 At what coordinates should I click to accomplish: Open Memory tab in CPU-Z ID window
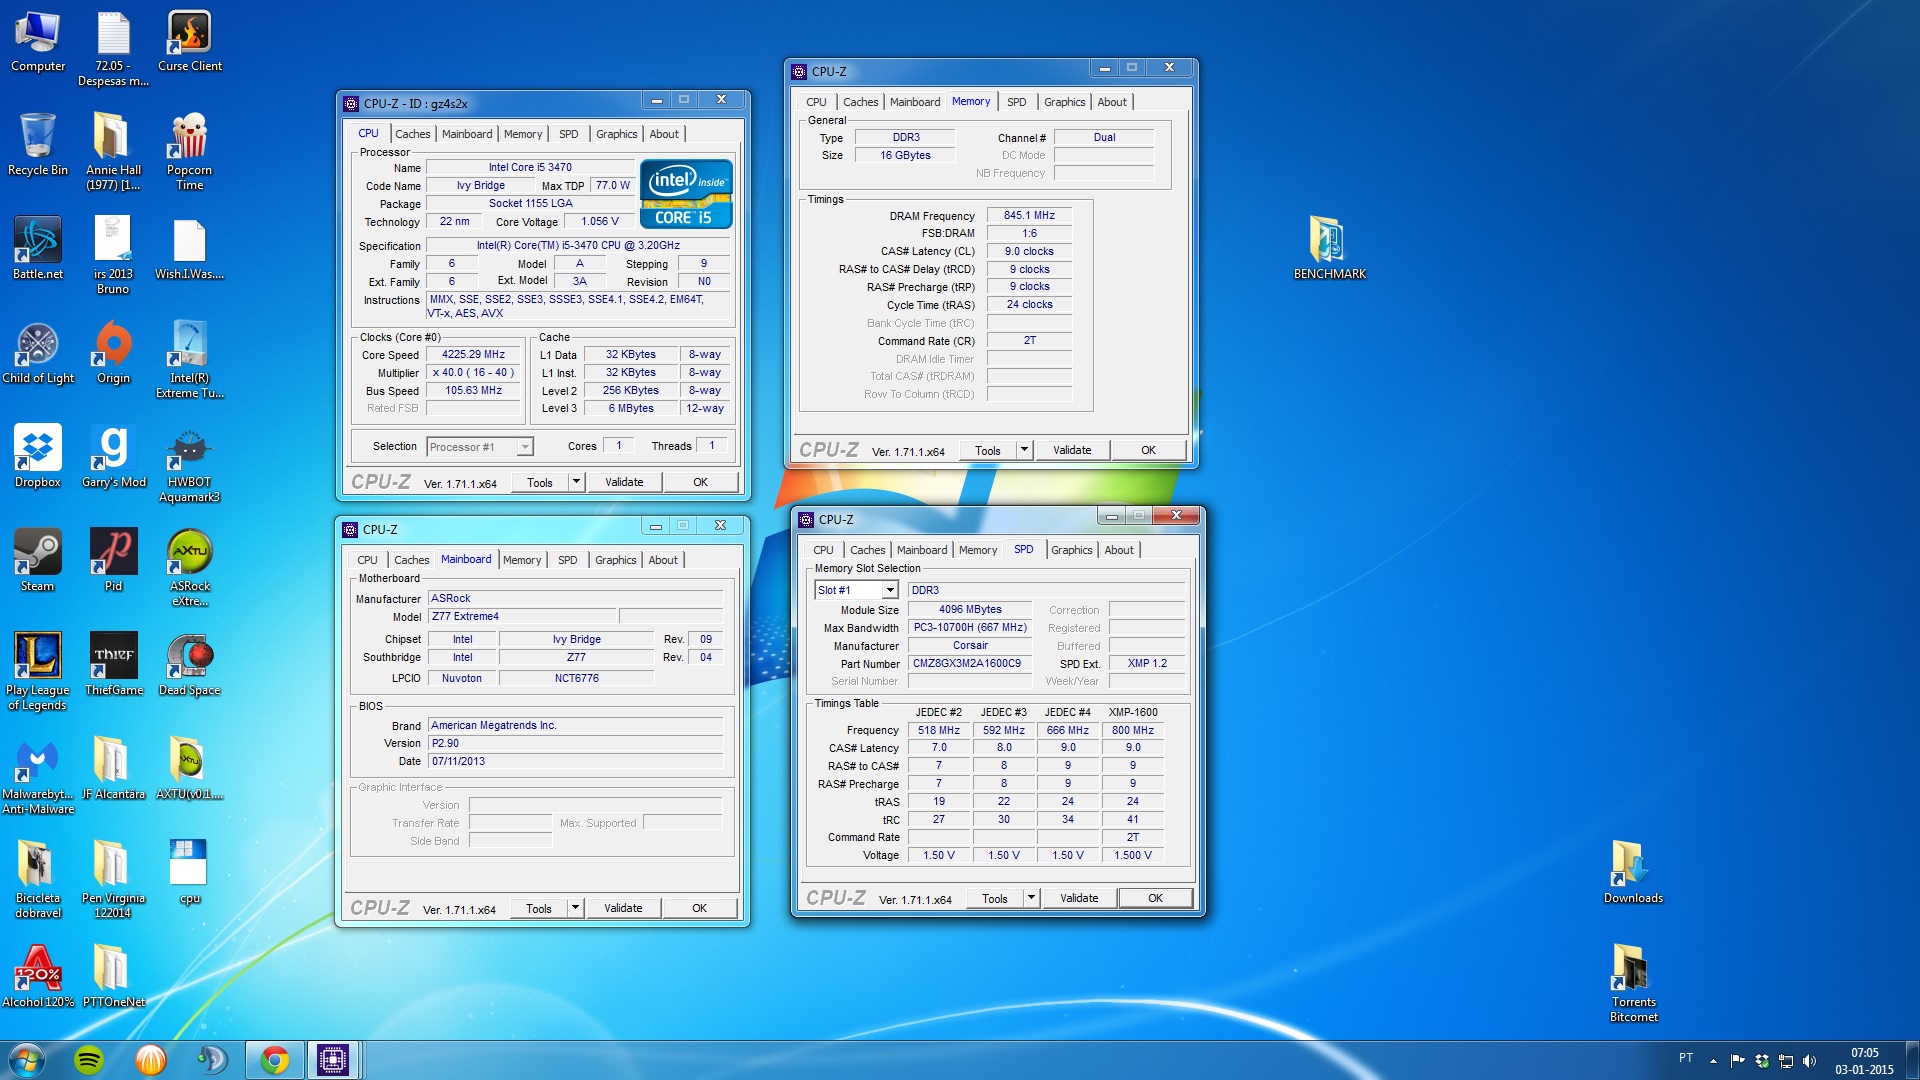click(x=523, y=134)
